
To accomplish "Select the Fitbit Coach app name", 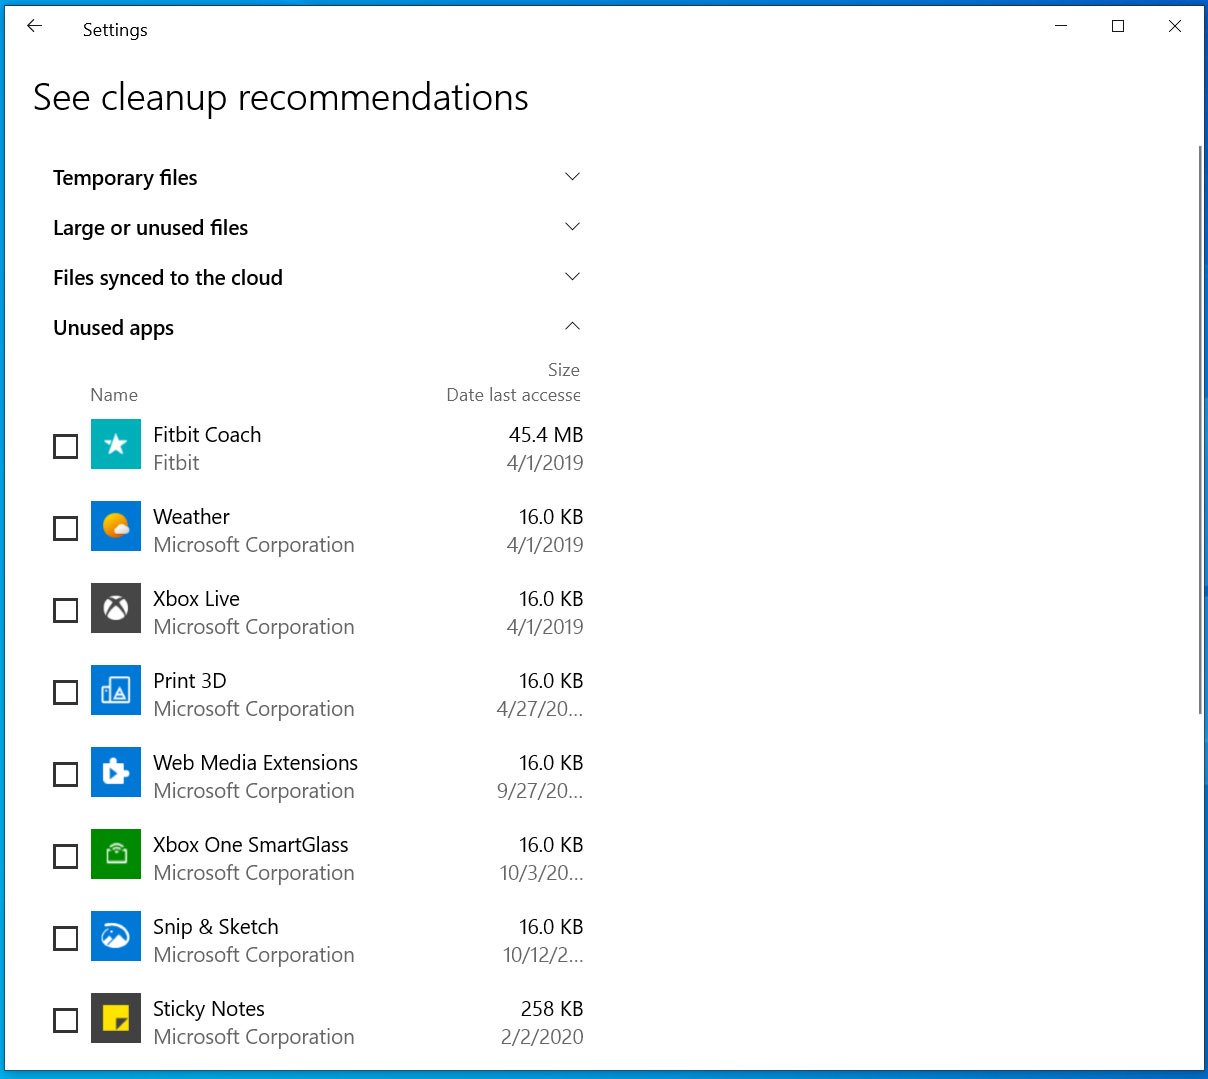I will (207, 435).
